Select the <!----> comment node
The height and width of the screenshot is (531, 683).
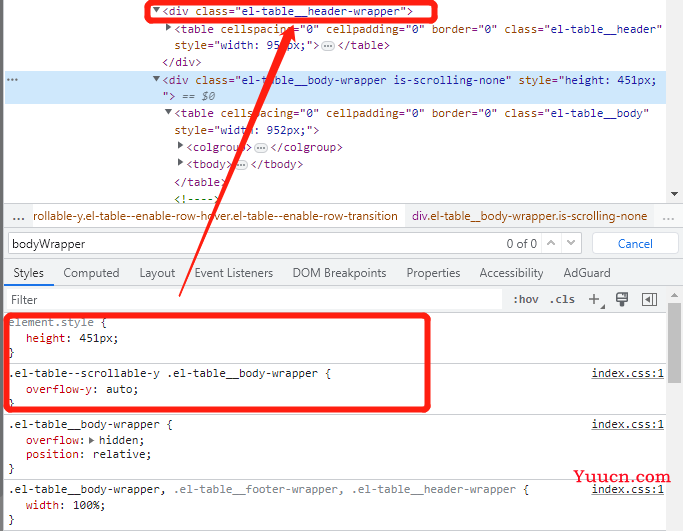pyautogui.click(x=196, y=199)
